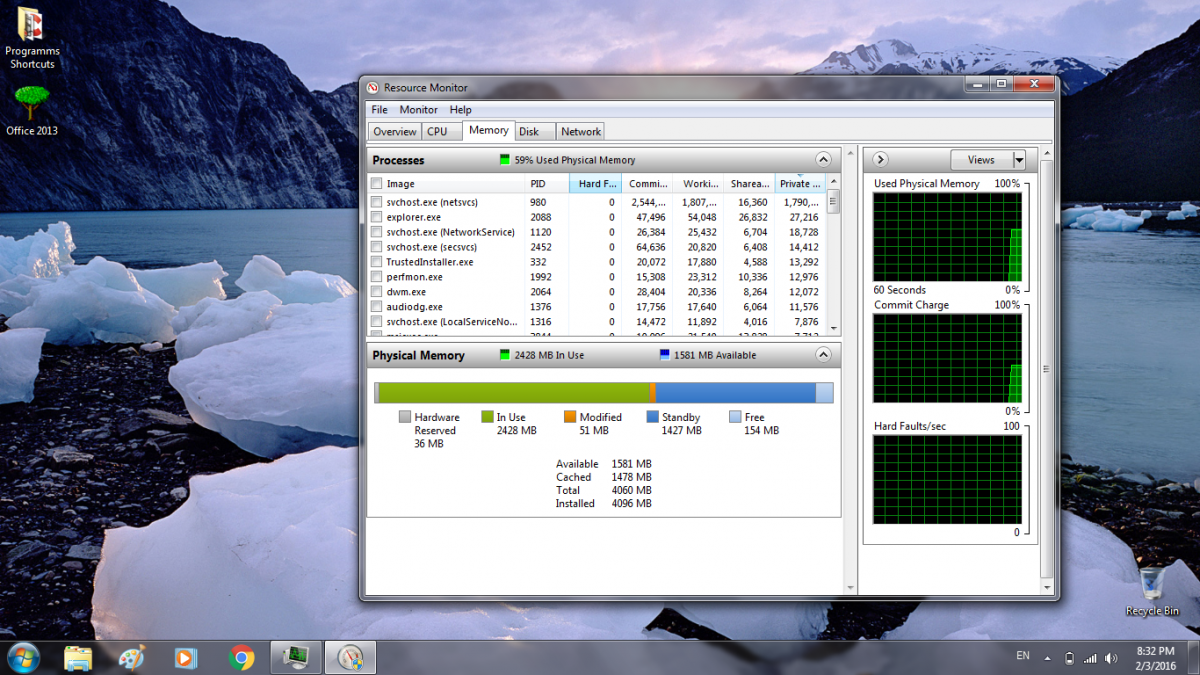This screenshot has height=675, width=1200.
Task: Click the Windows Start orb
Action: [23, 657]
